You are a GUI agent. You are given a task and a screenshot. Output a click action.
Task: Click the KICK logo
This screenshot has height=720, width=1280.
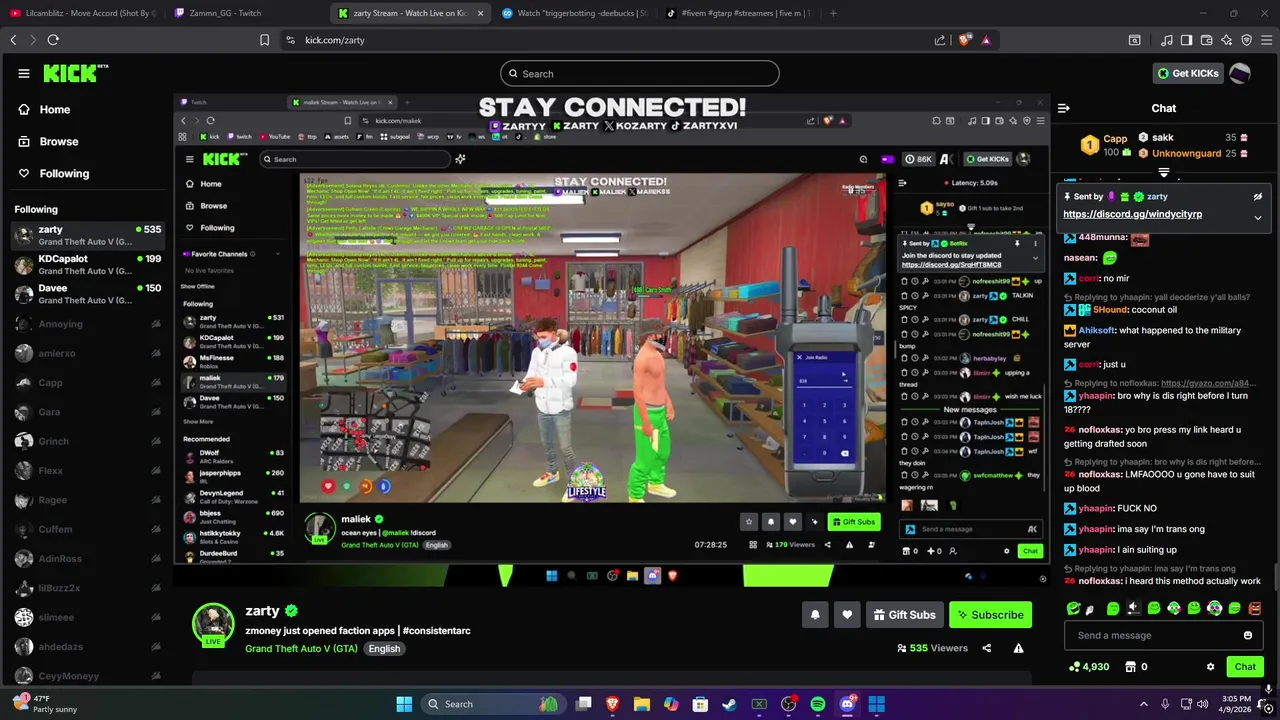point(76,73)
